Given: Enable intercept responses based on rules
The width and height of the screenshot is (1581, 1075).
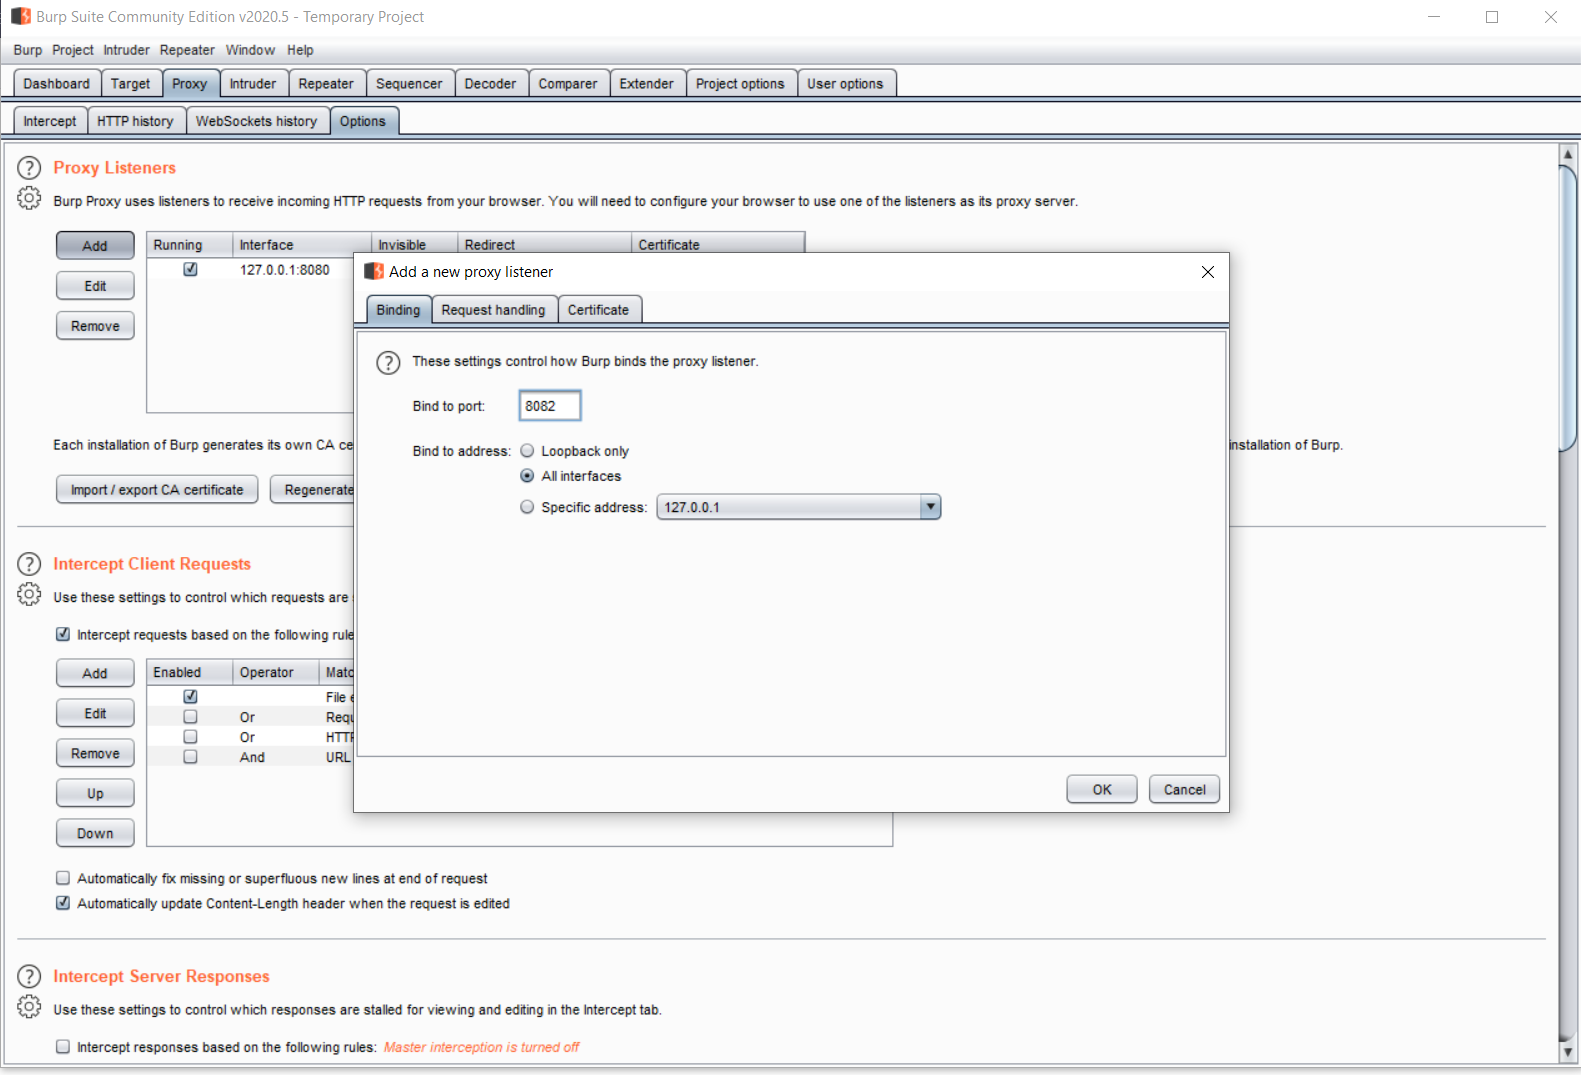Looking at the screenshot, I should pyautogui.click(x=63, y=1046).
